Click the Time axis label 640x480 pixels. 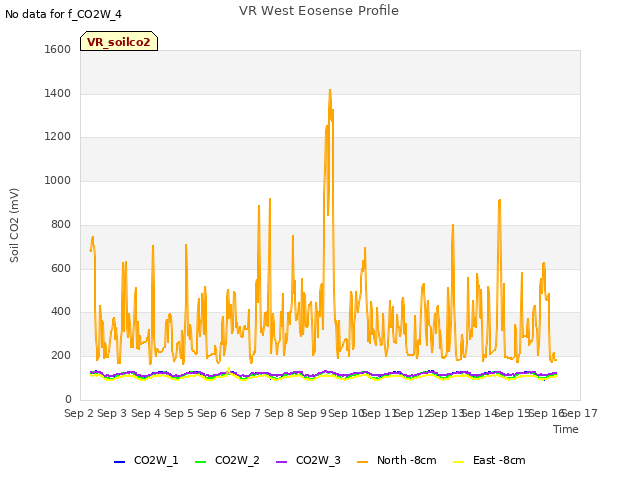click(566, 429)
